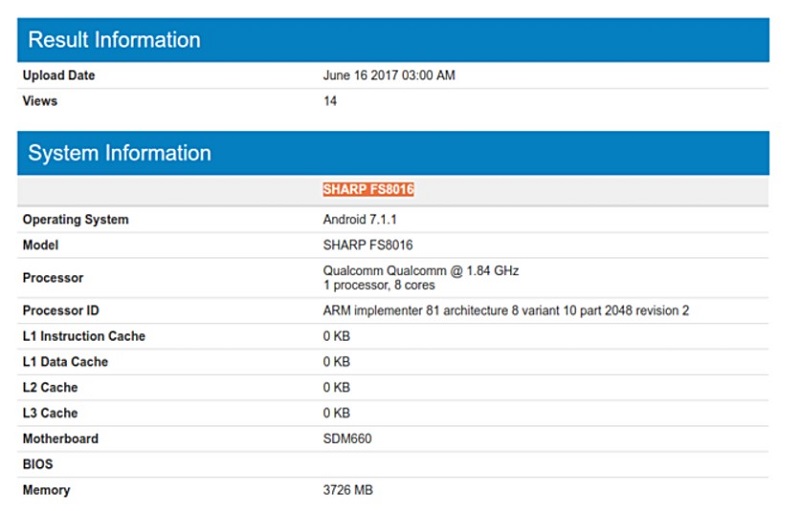Click the Result Information header
Screen dimensions: 800x511
[x=393, y=40]
